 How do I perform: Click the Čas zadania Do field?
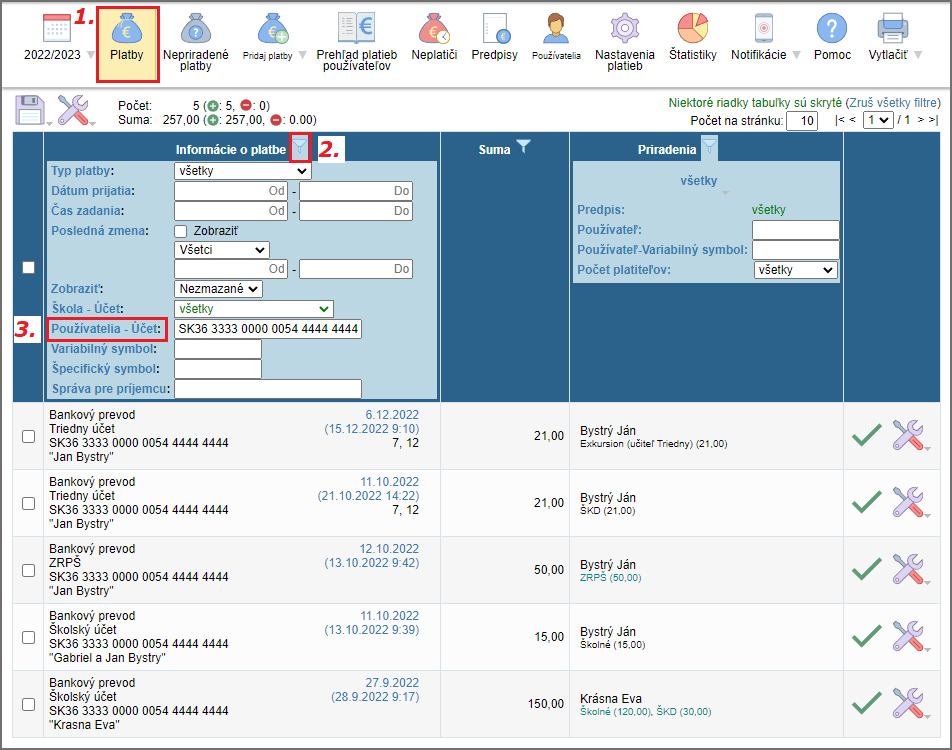click(x=356, y=211)
